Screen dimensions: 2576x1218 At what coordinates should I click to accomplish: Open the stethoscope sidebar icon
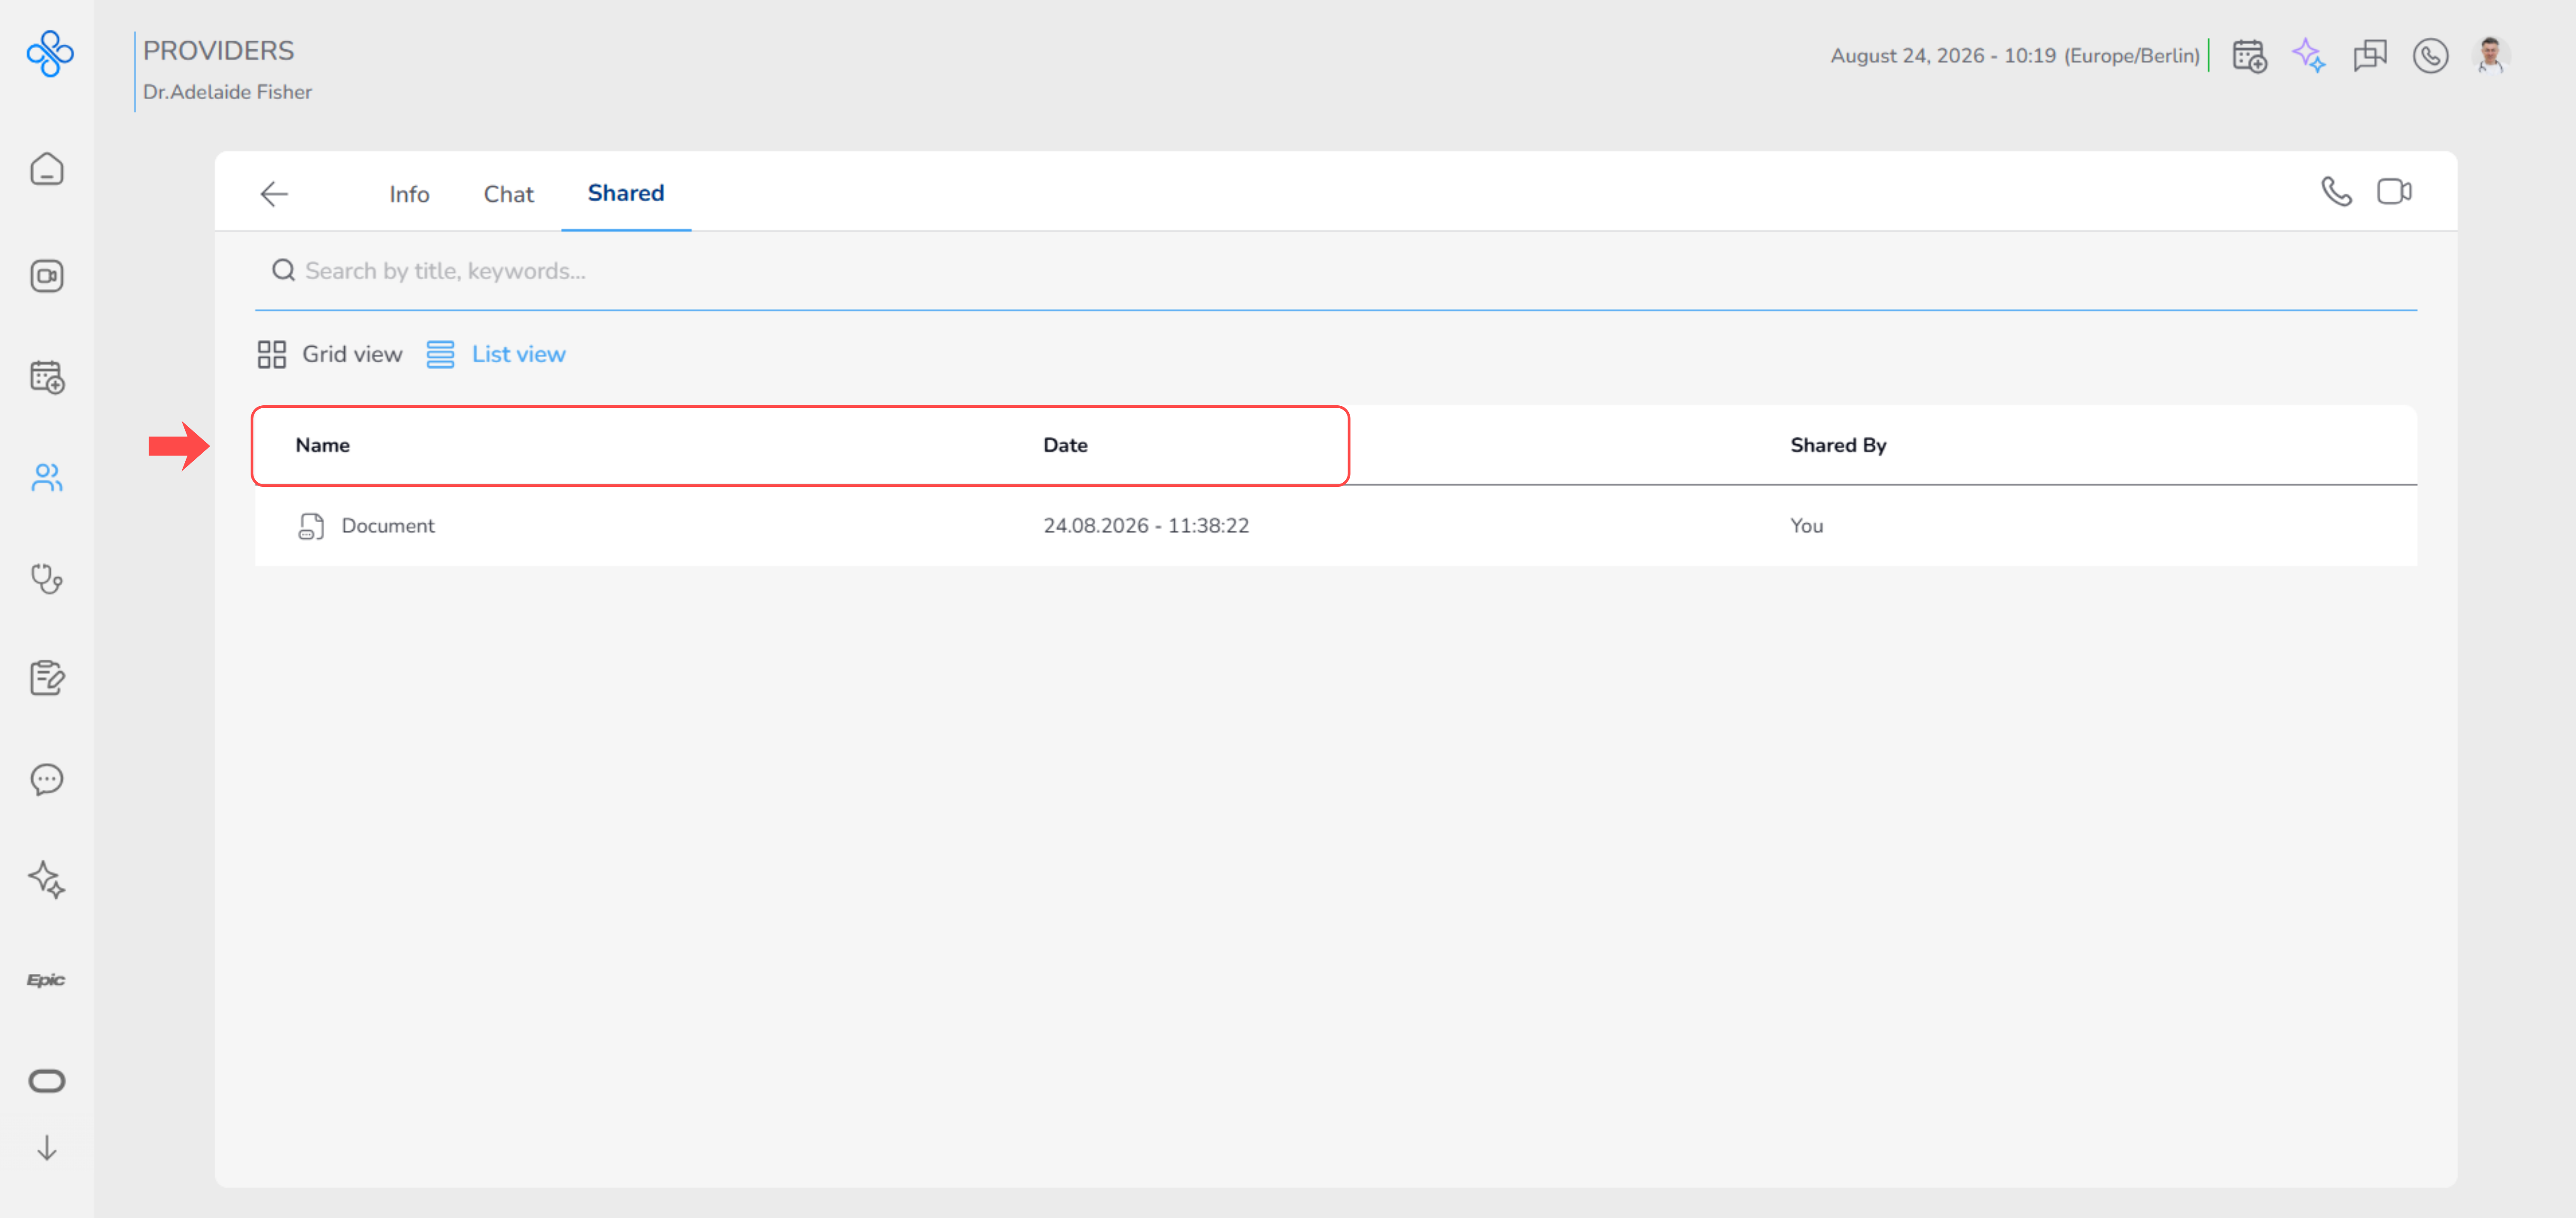(47, 579)
